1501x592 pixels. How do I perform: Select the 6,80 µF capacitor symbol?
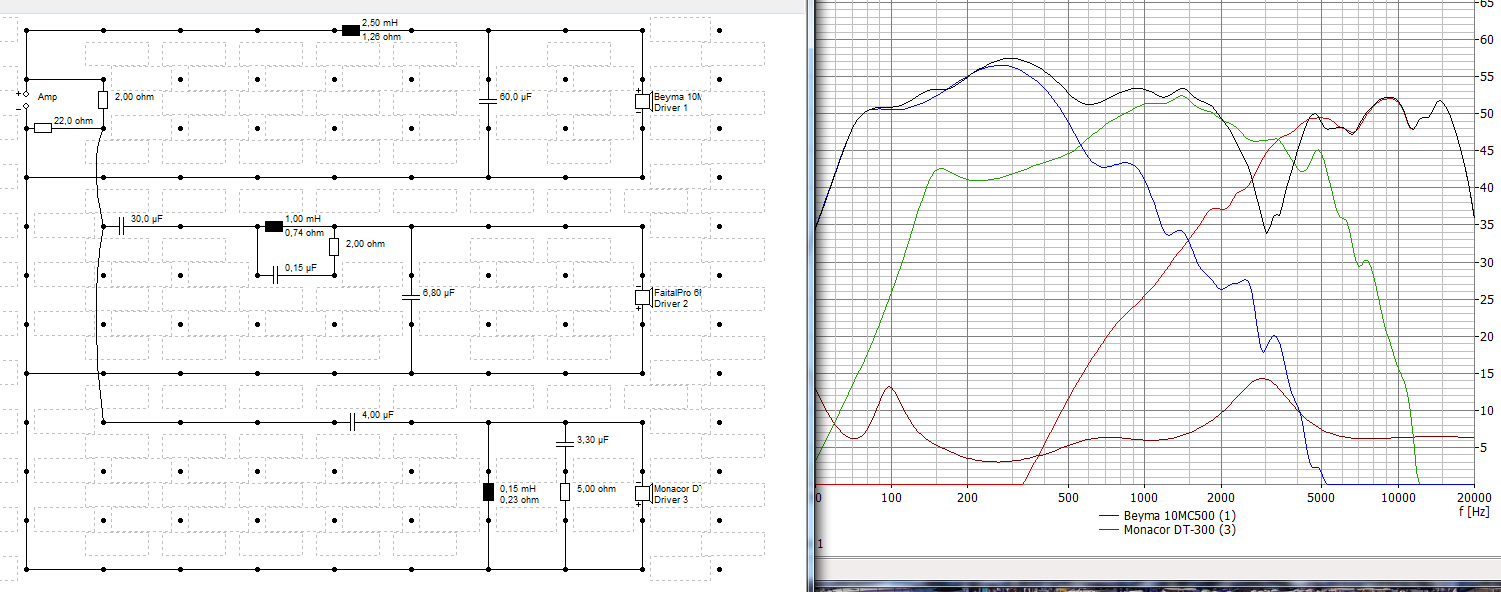coord(411,296)
